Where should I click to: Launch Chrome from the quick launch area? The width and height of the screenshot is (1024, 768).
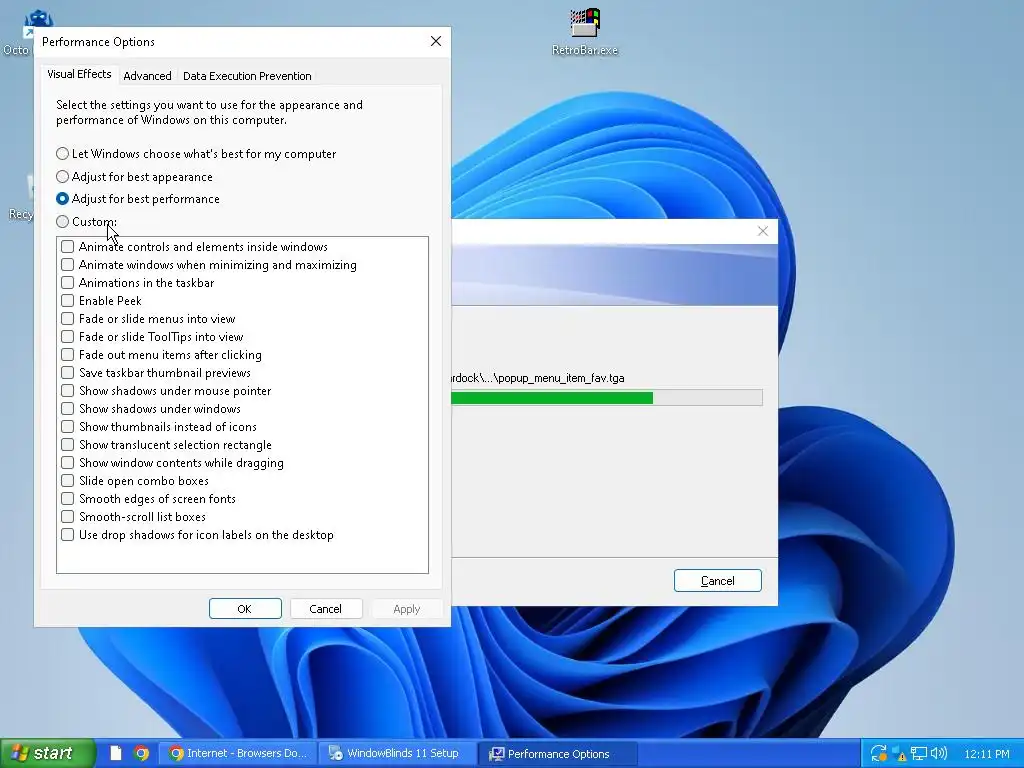141,753
